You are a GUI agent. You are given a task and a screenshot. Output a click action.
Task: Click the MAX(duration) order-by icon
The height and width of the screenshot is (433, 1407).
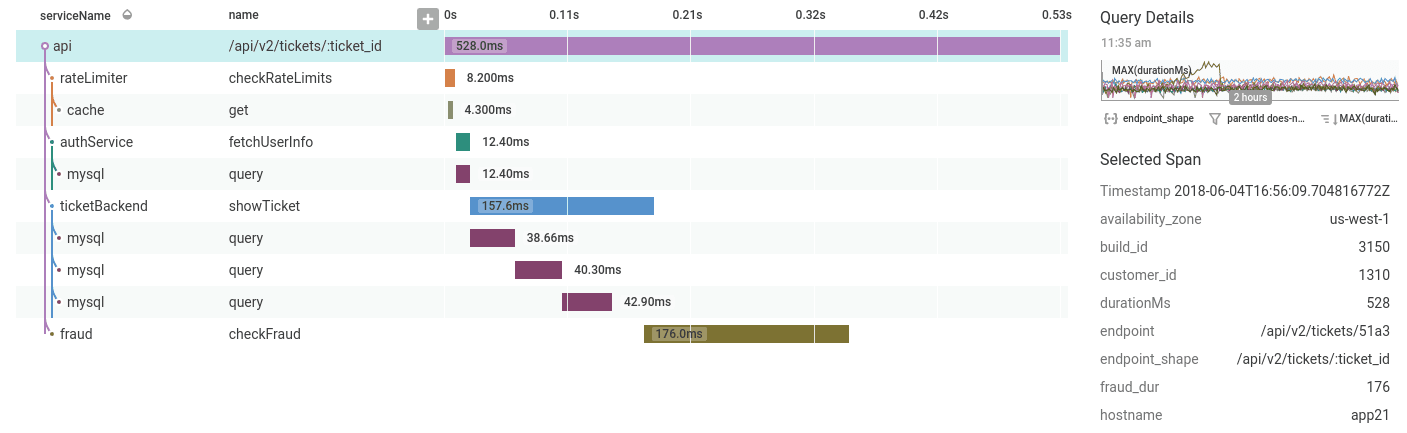pos(1326,118)
